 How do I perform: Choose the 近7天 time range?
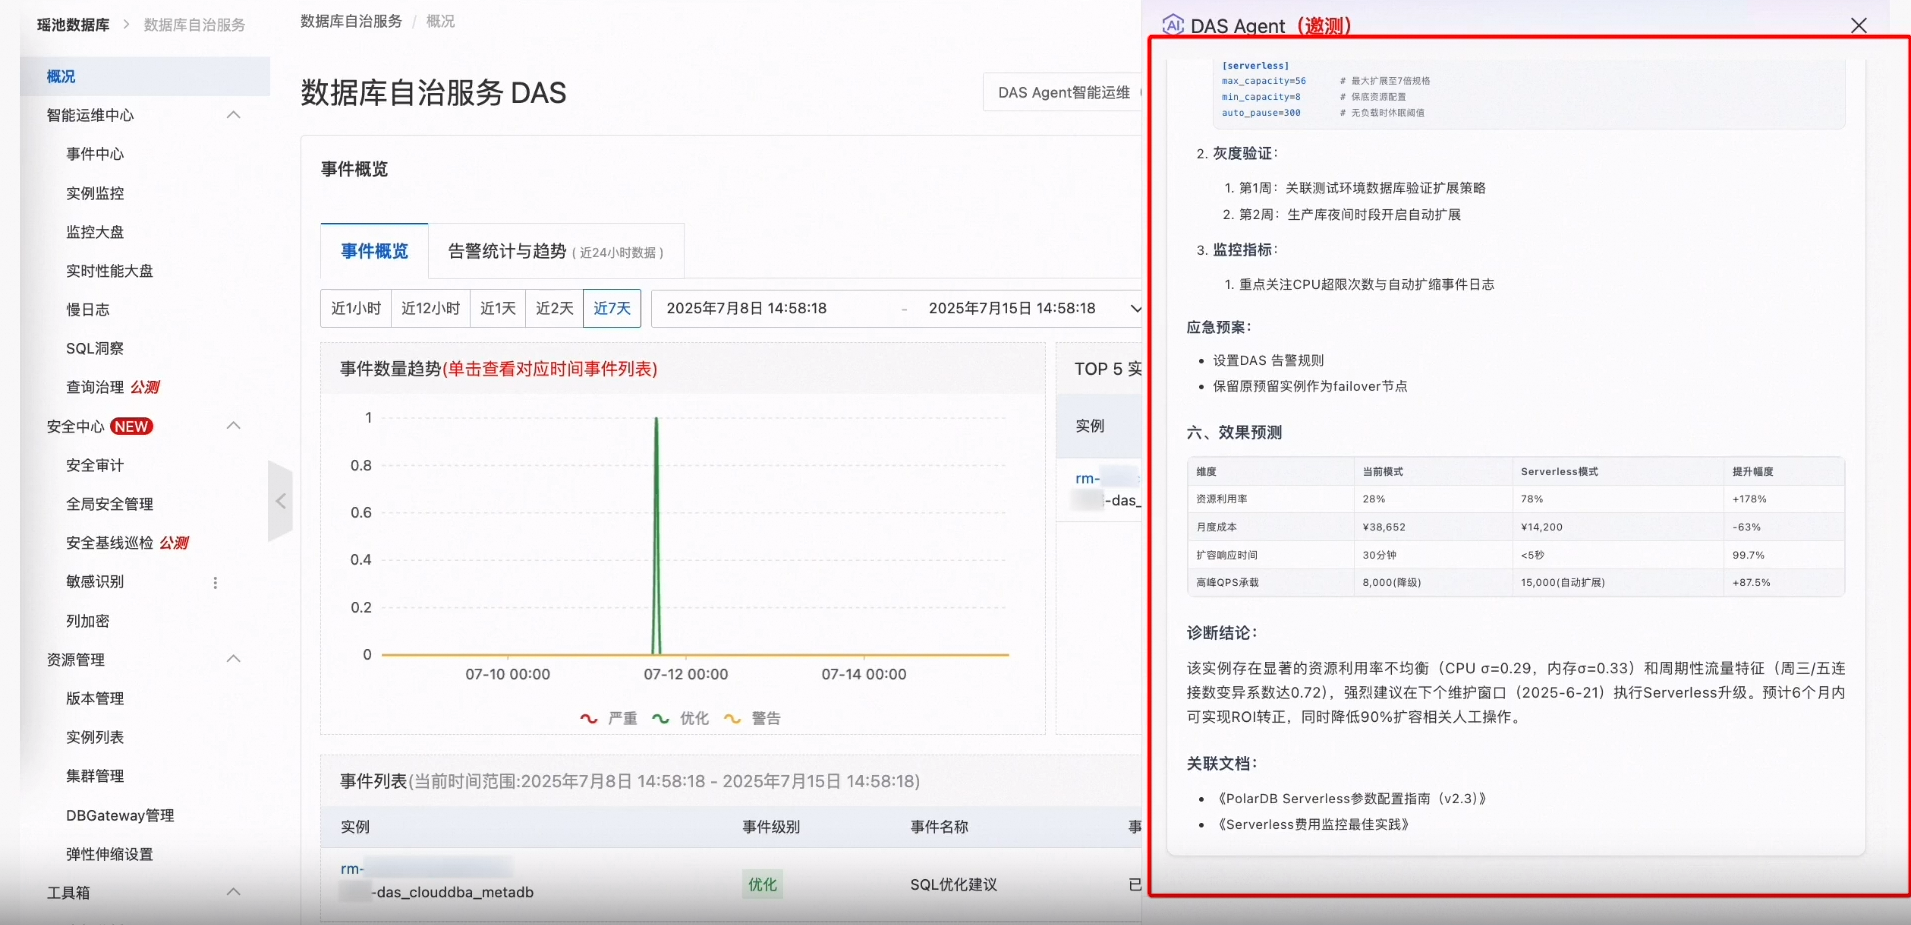[x=612, y=309]
